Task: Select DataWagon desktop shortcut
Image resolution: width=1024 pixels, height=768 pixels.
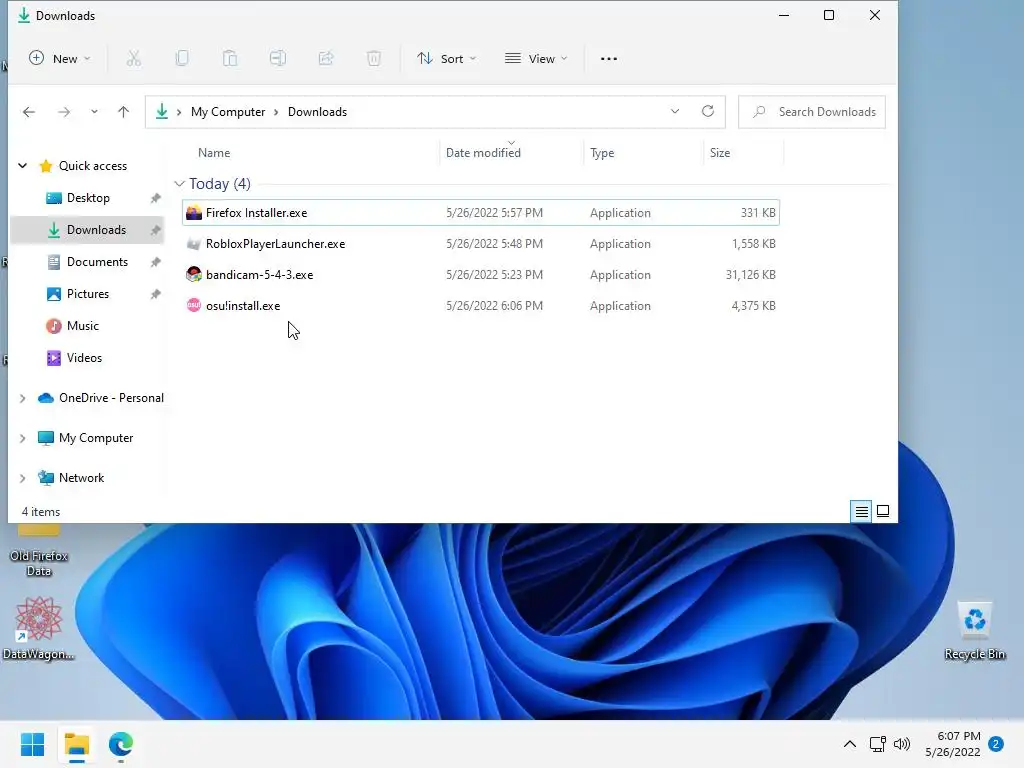Action: 39,628
